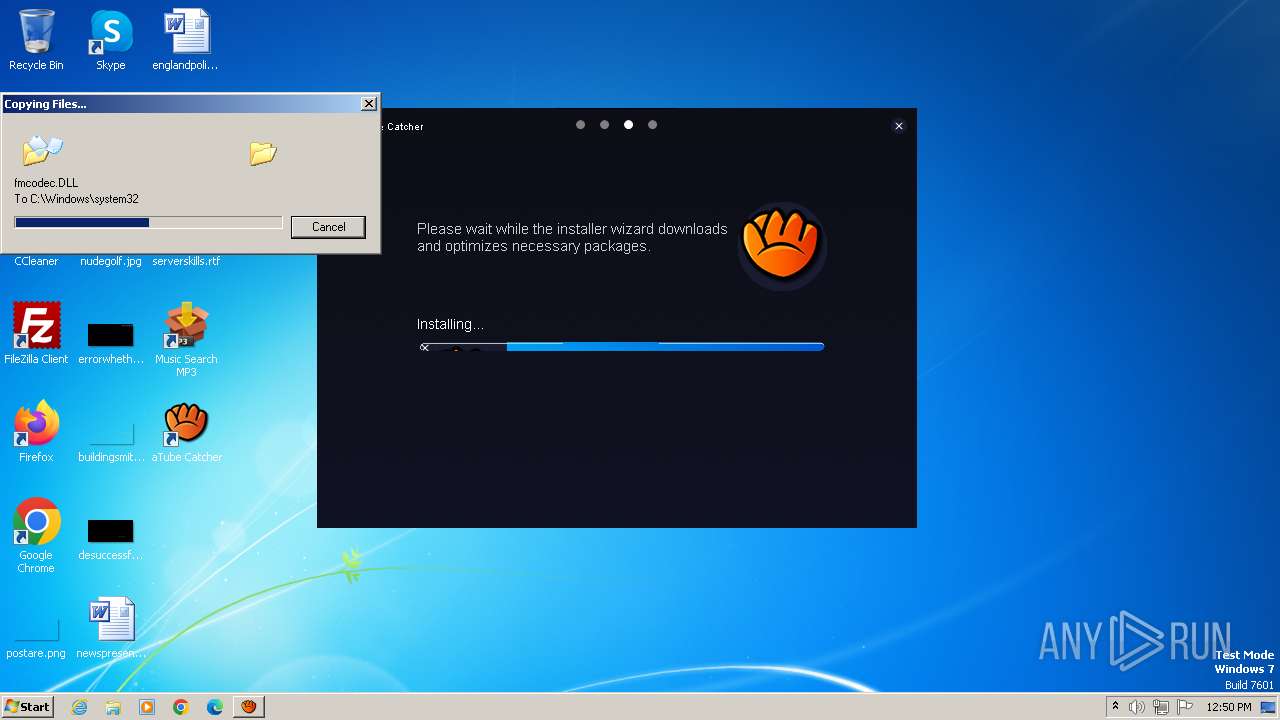Click the orange aTube Catcher glove logo
The height and width of the screenshot is (720, 1280).
click(781, 245)
